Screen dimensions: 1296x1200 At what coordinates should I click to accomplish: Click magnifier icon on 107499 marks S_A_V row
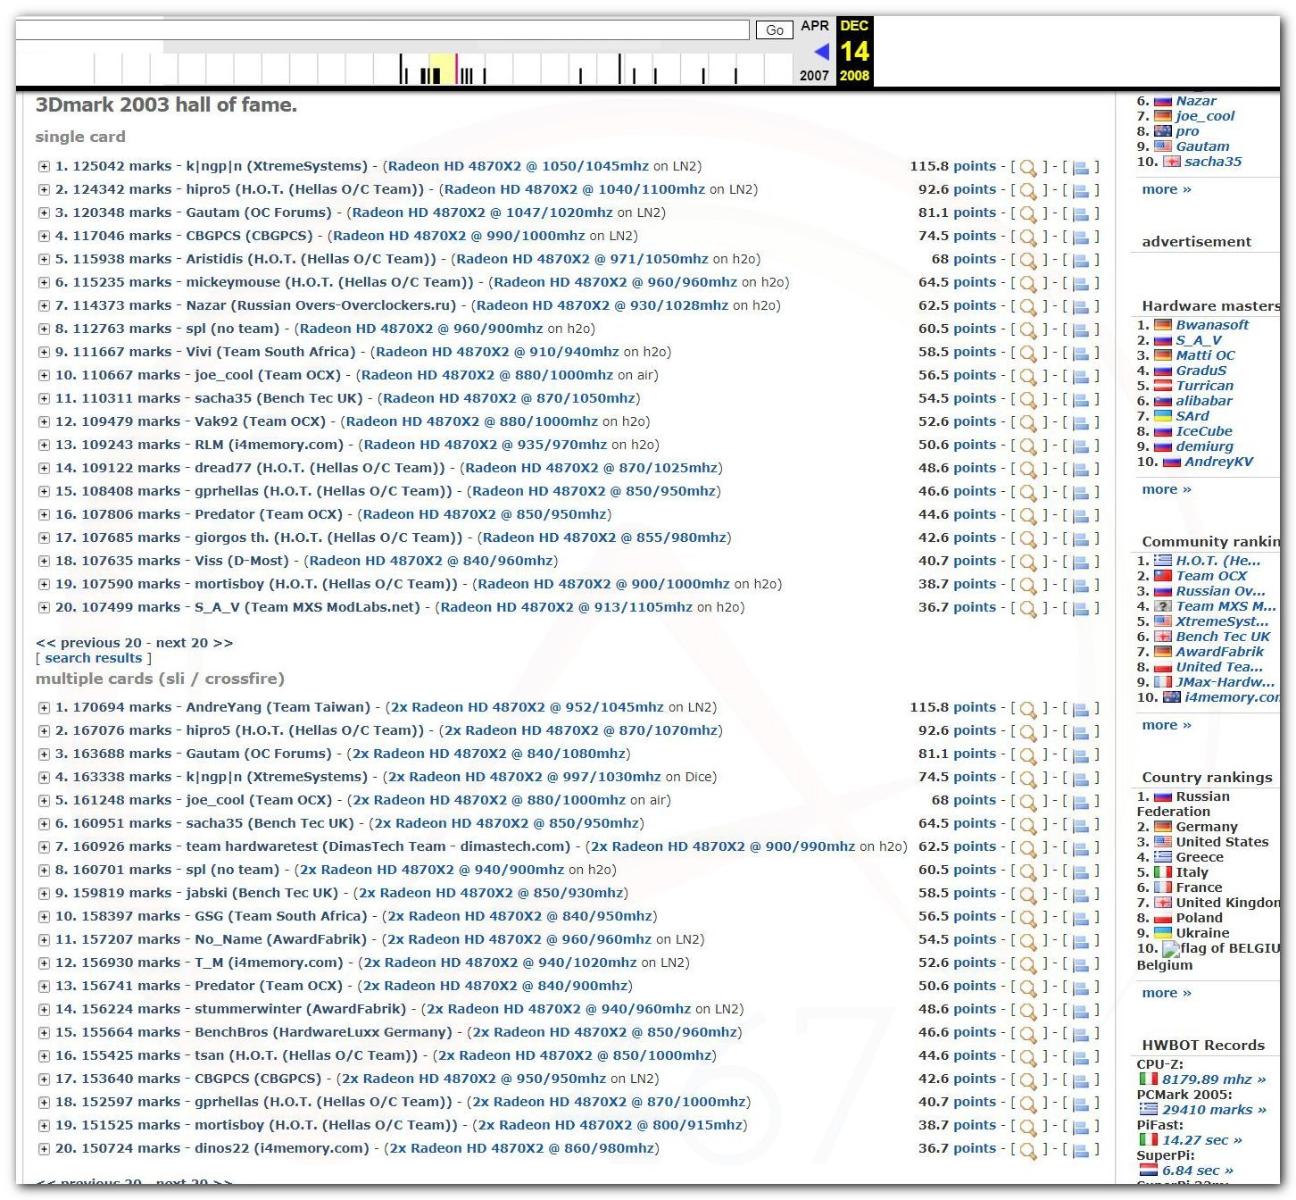click(x=1027, y=608)
